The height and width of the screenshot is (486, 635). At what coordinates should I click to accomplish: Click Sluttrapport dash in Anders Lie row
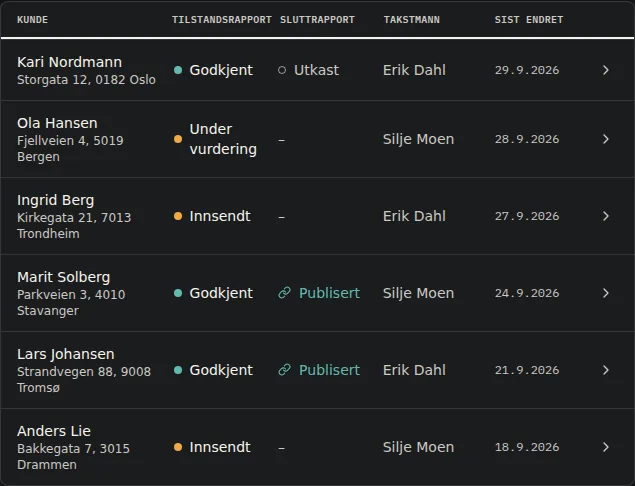coord(281,448)
